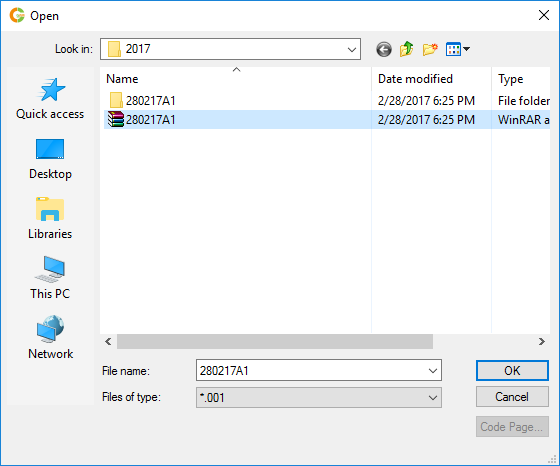The image size is (560, 466).
Task: Browse Network in sidebar
Action: pyautogui.click(x=50, y=338)
